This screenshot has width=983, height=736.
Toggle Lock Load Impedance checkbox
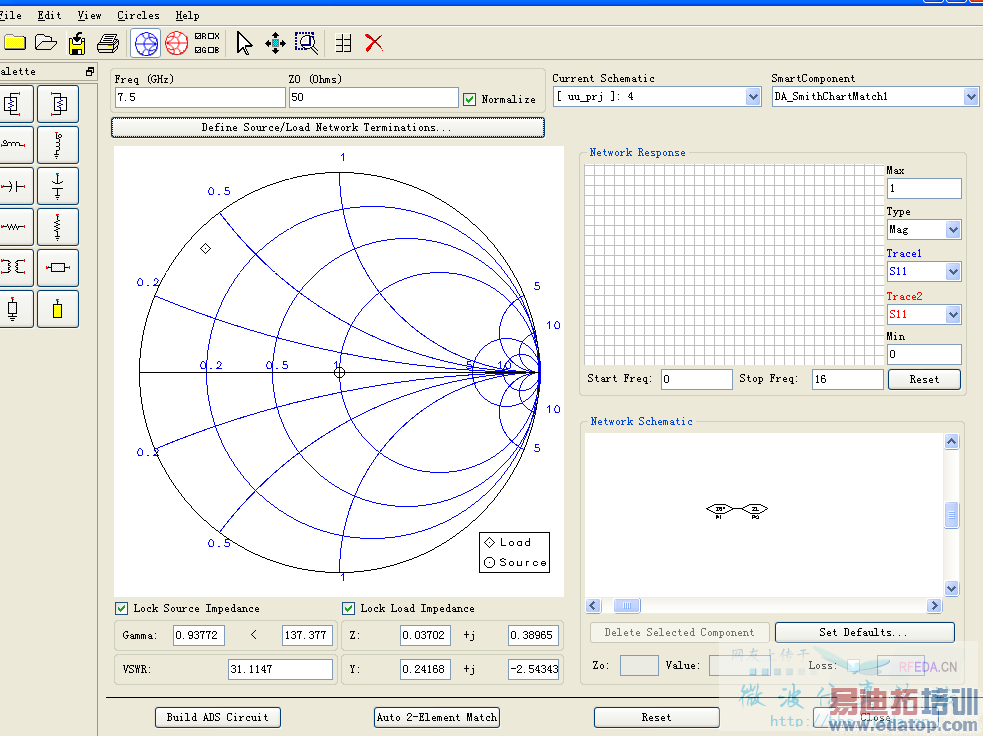(349, 608)
